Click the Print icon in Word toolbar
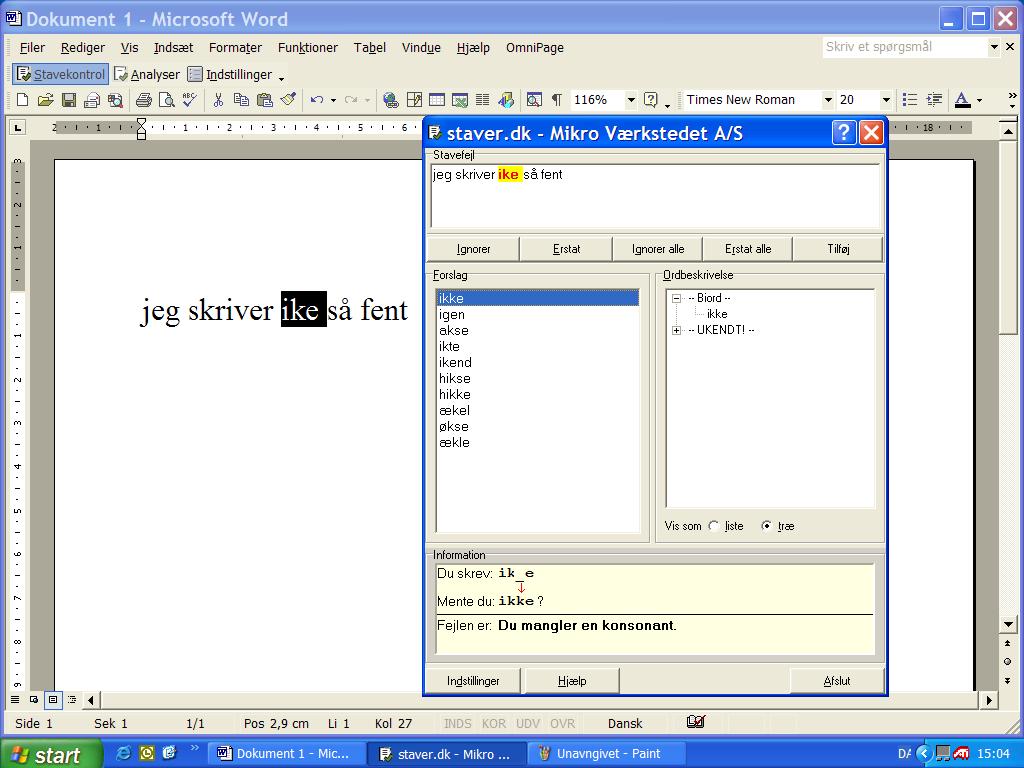Viewport: 1024px width, 768px height. coord(144,100)
